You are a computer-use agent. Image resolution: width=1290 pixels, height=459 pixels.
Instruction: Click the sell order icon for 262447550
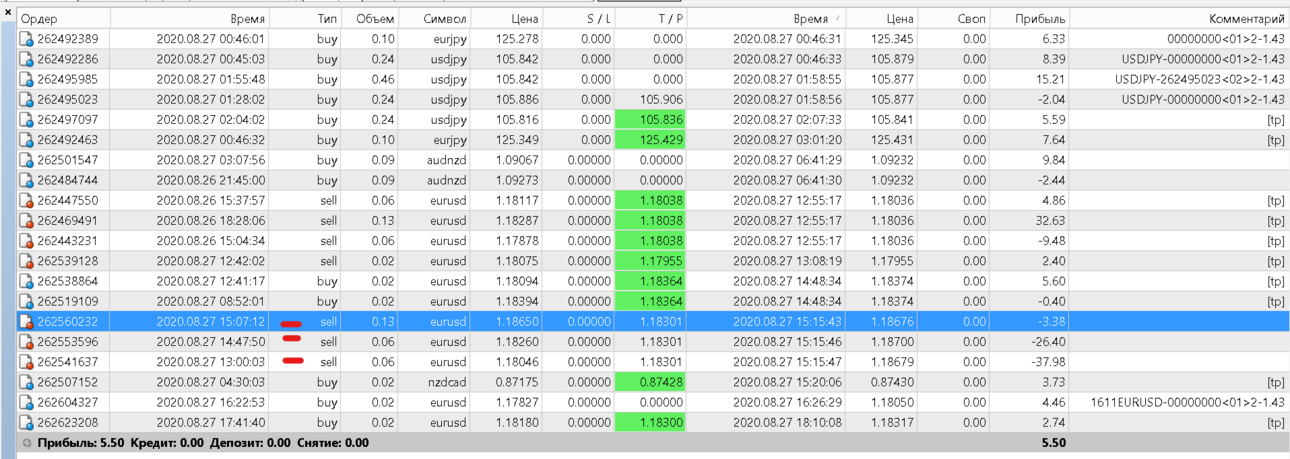click(27, 200)
